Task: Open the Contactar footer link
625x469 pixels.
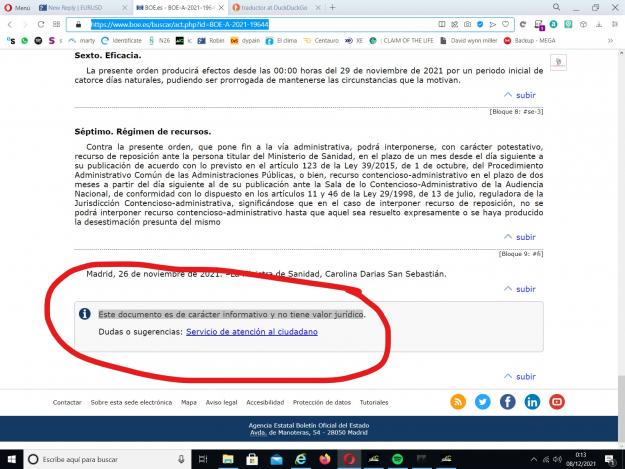Action: pos(67,402)
